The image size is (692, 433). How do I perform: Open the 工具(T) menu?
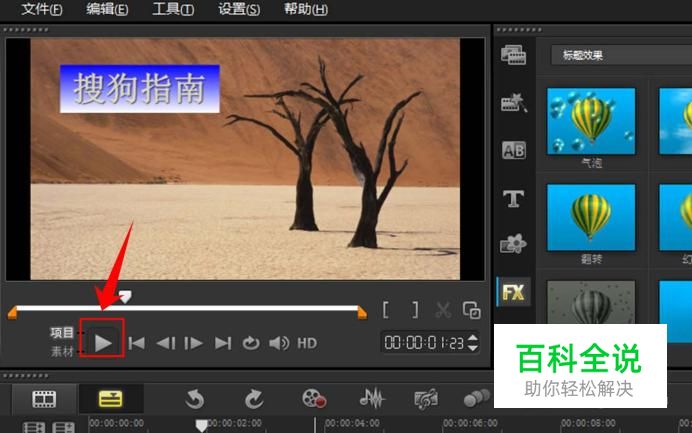pos(173,9)
